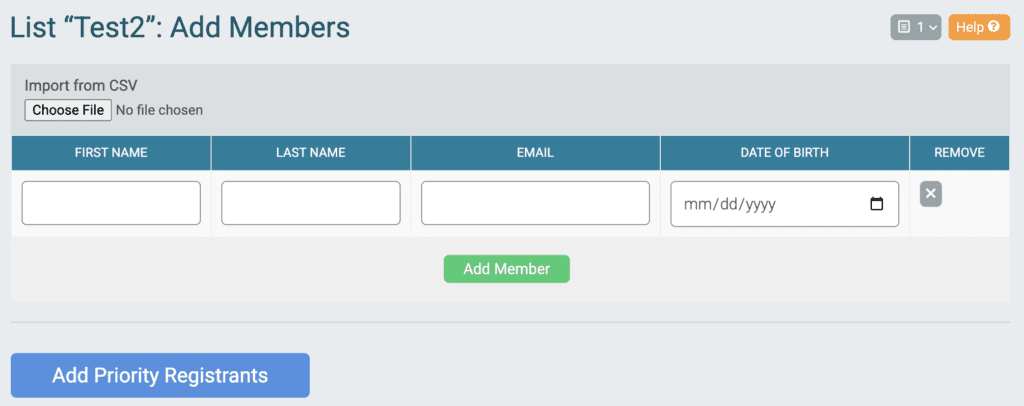The width and height of the screenshot is (1024, 406).
Task: Click the list icon beside the number 1
Action: pos(904,27)
